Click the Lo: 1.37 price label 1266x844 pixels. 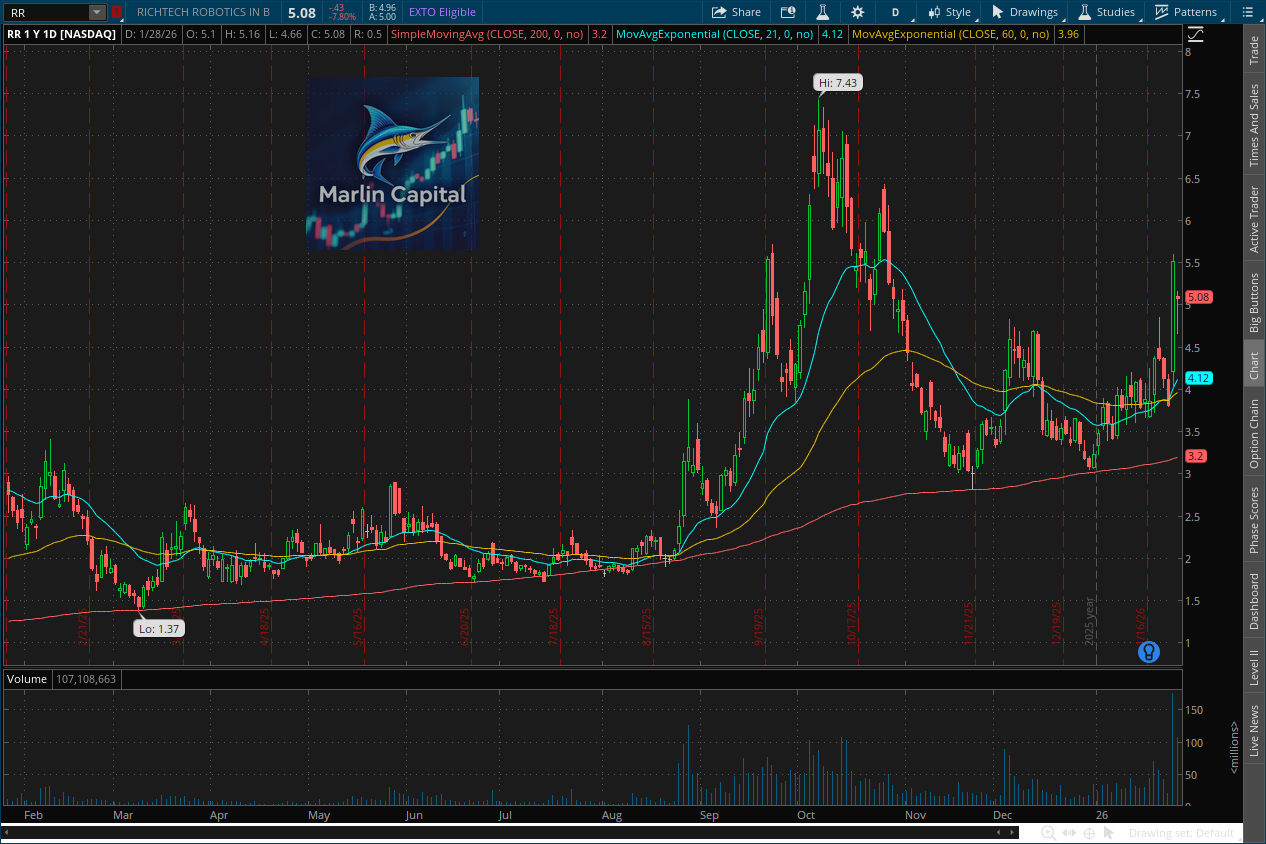pyautogui.click(x=158, y=628)
